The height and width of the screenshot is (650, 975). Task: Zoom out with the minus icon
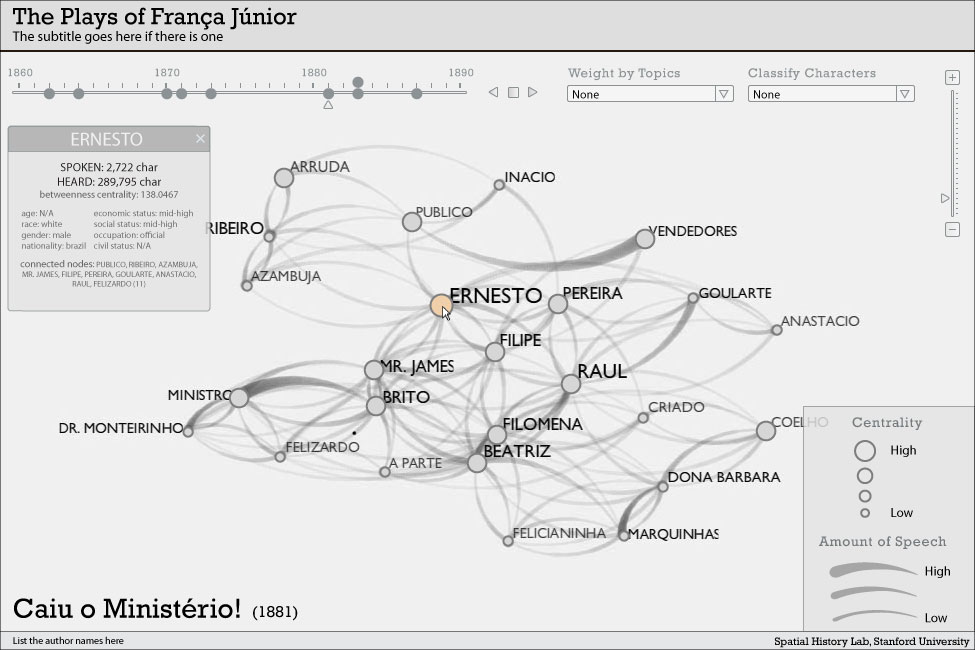(x=952, y=230)
